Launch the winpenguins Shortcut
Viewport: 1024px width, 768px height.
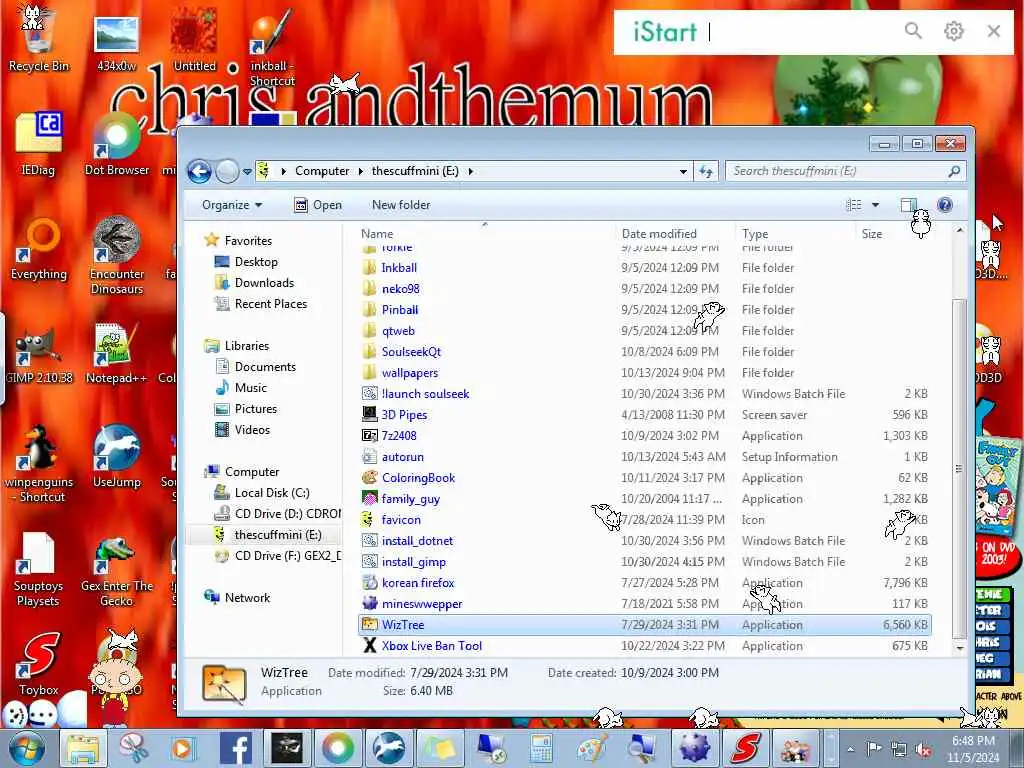pos(38,464)
